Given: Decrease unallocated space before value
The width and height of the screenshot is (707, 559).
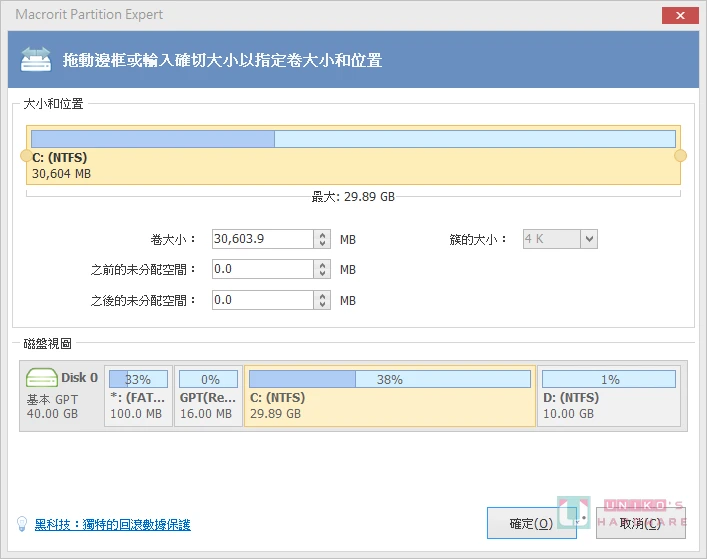Looking at the screenshot, I should tap(322, 274).
